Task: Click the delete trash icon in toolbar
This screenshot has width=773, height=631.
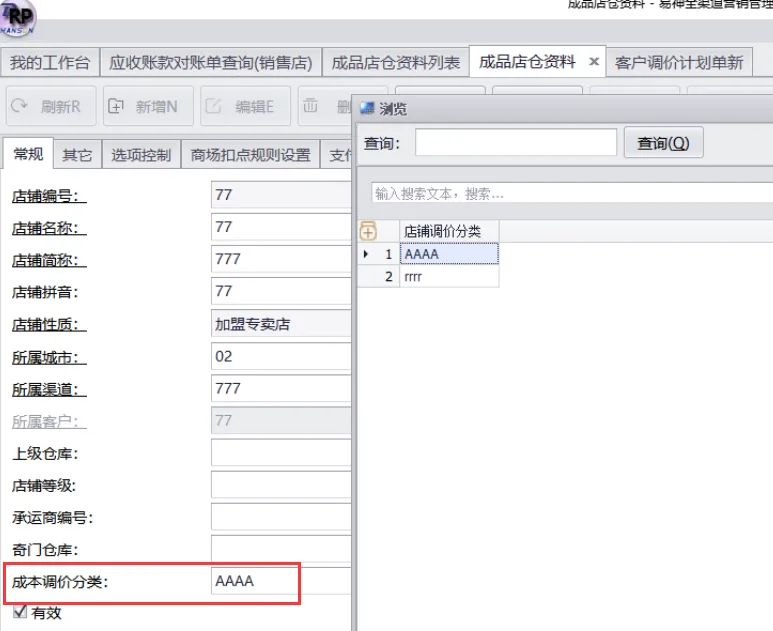Action: pyautogui.click(x=312, y=105)
